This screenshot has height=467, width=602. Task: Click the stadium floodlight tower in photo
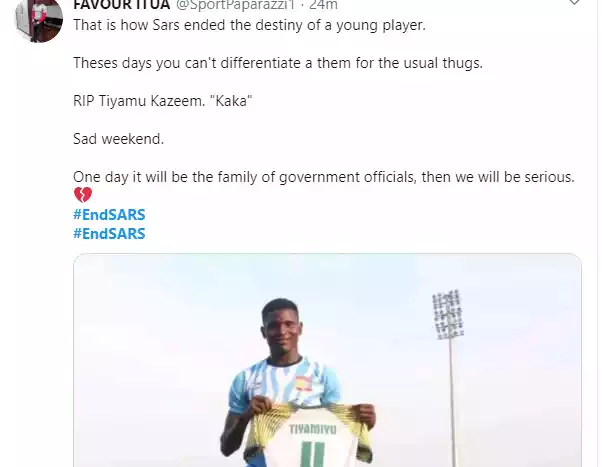click(448, 378)
